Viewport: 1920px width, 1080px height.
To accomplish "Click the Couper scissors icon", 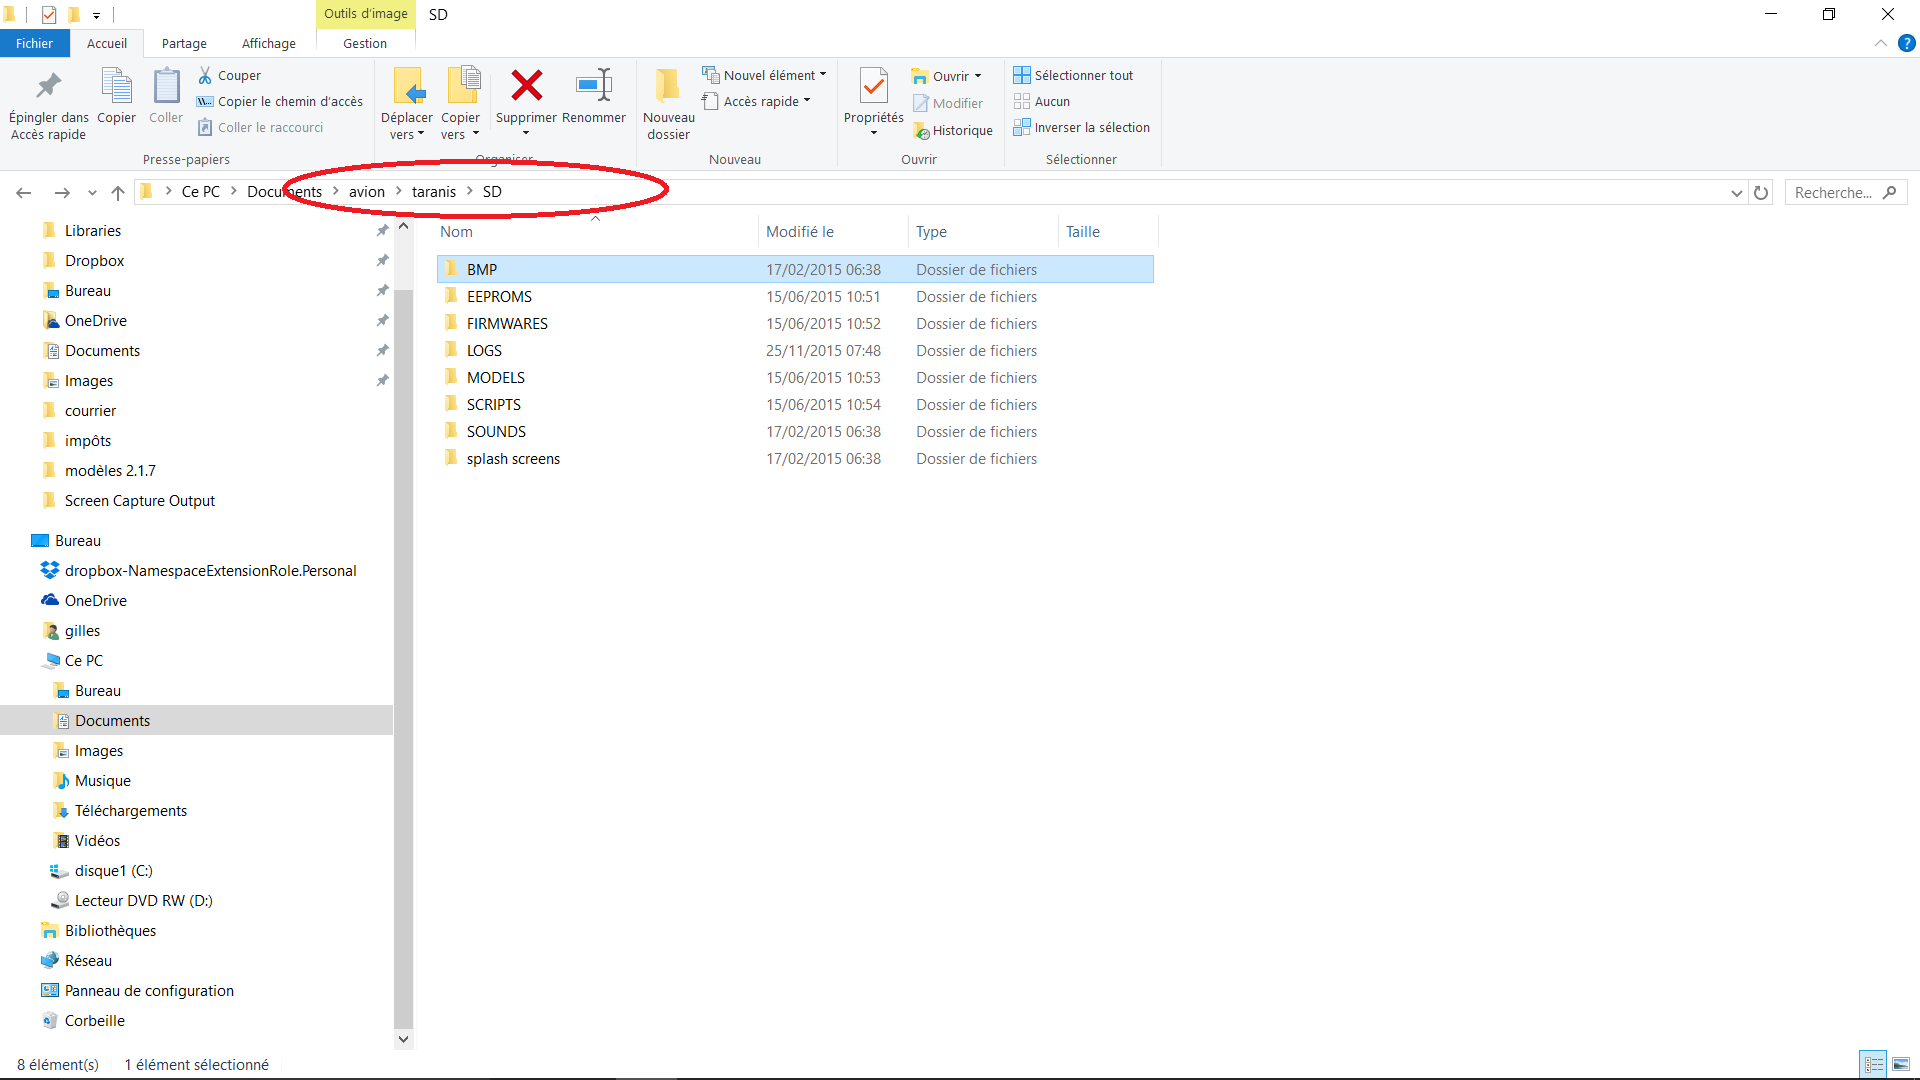I will tap(205, 75).
